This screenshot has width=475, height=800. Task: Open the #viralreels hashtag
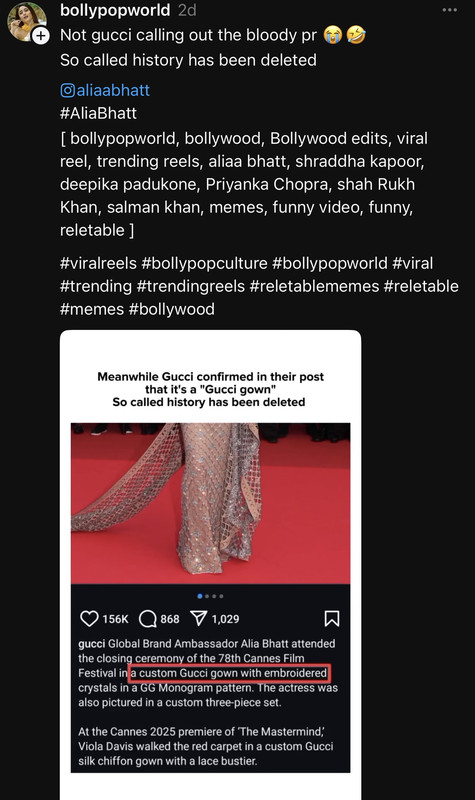[98, 263]
